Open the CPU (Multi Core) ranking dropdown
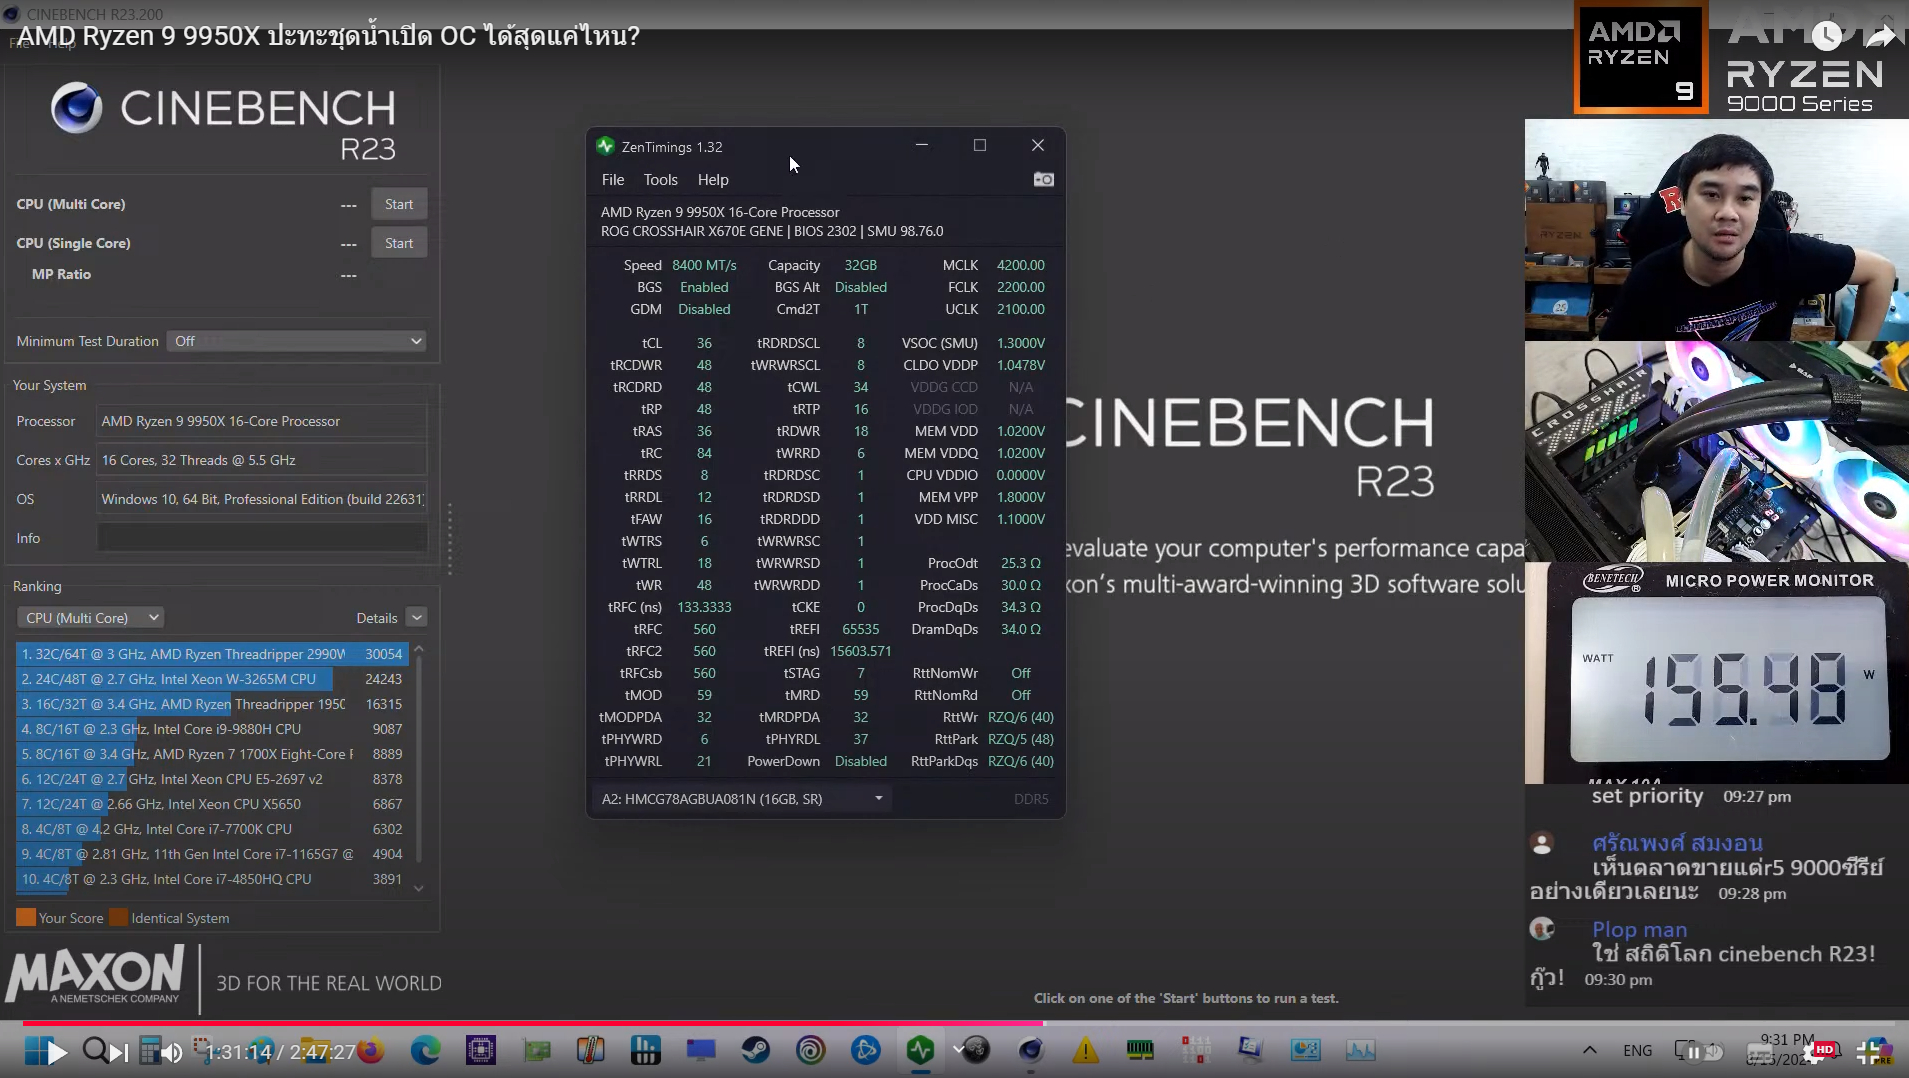 tap(90, 618)
